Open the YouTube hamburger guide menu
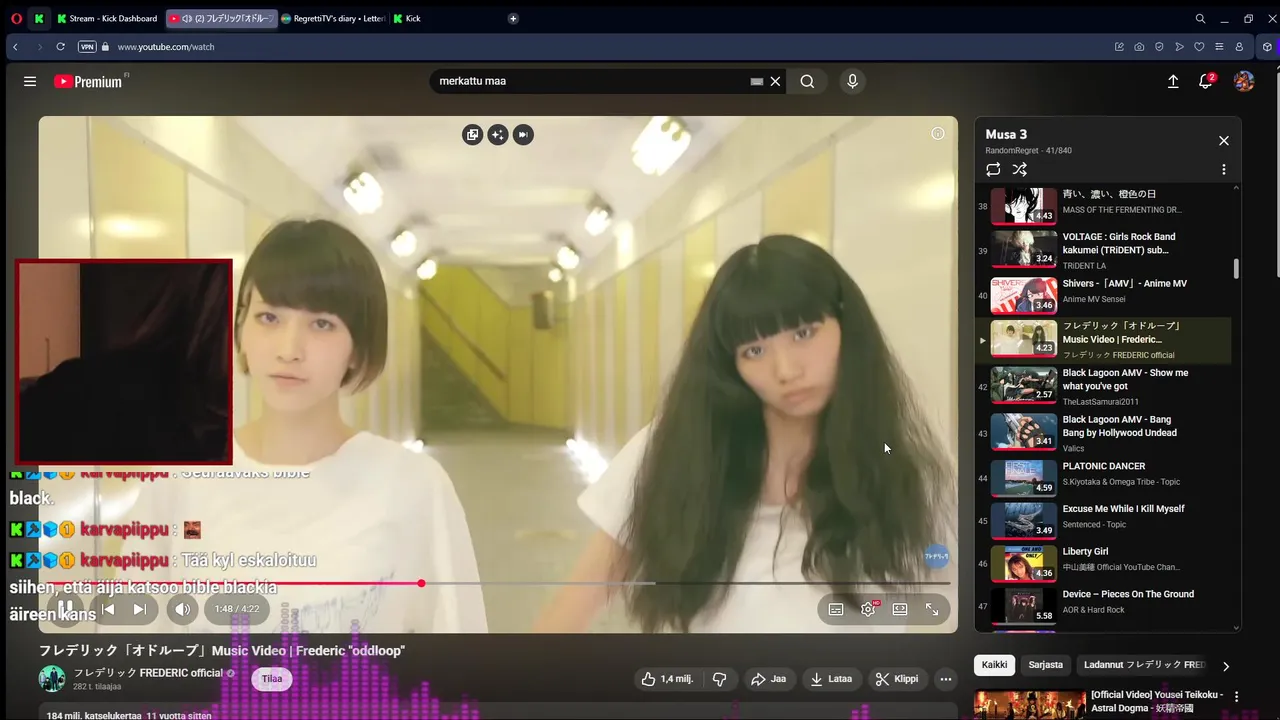 pos(30,81)
